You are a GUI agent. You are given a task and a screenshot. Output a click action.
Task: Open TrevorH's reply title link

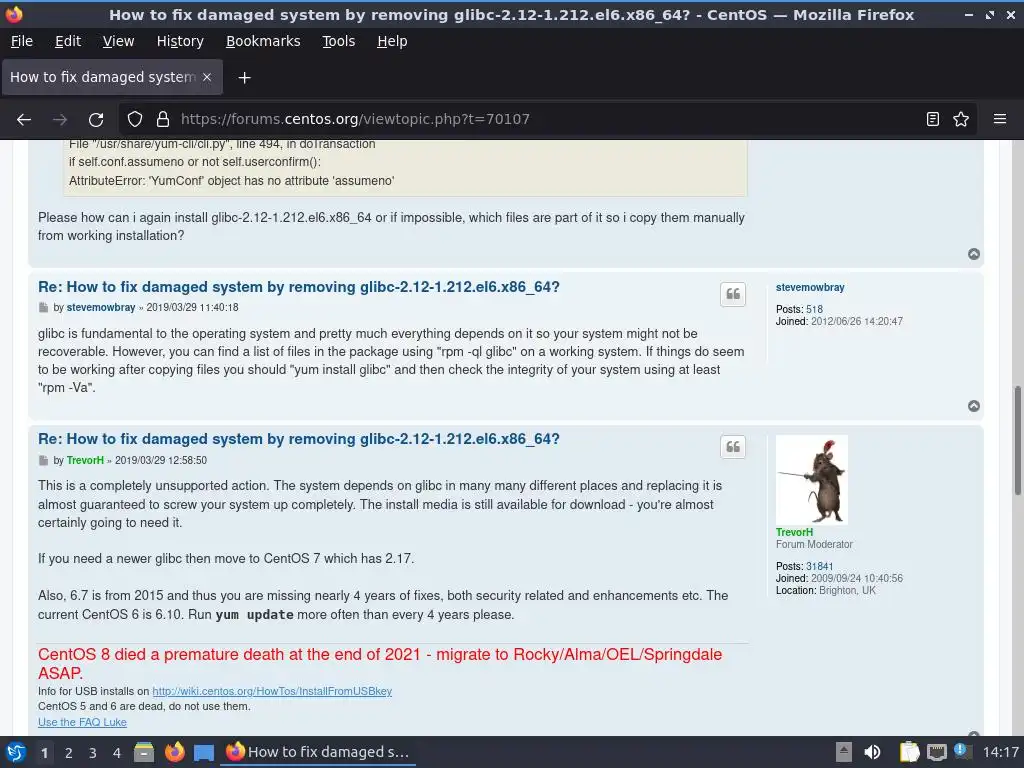tap(298, 440)
